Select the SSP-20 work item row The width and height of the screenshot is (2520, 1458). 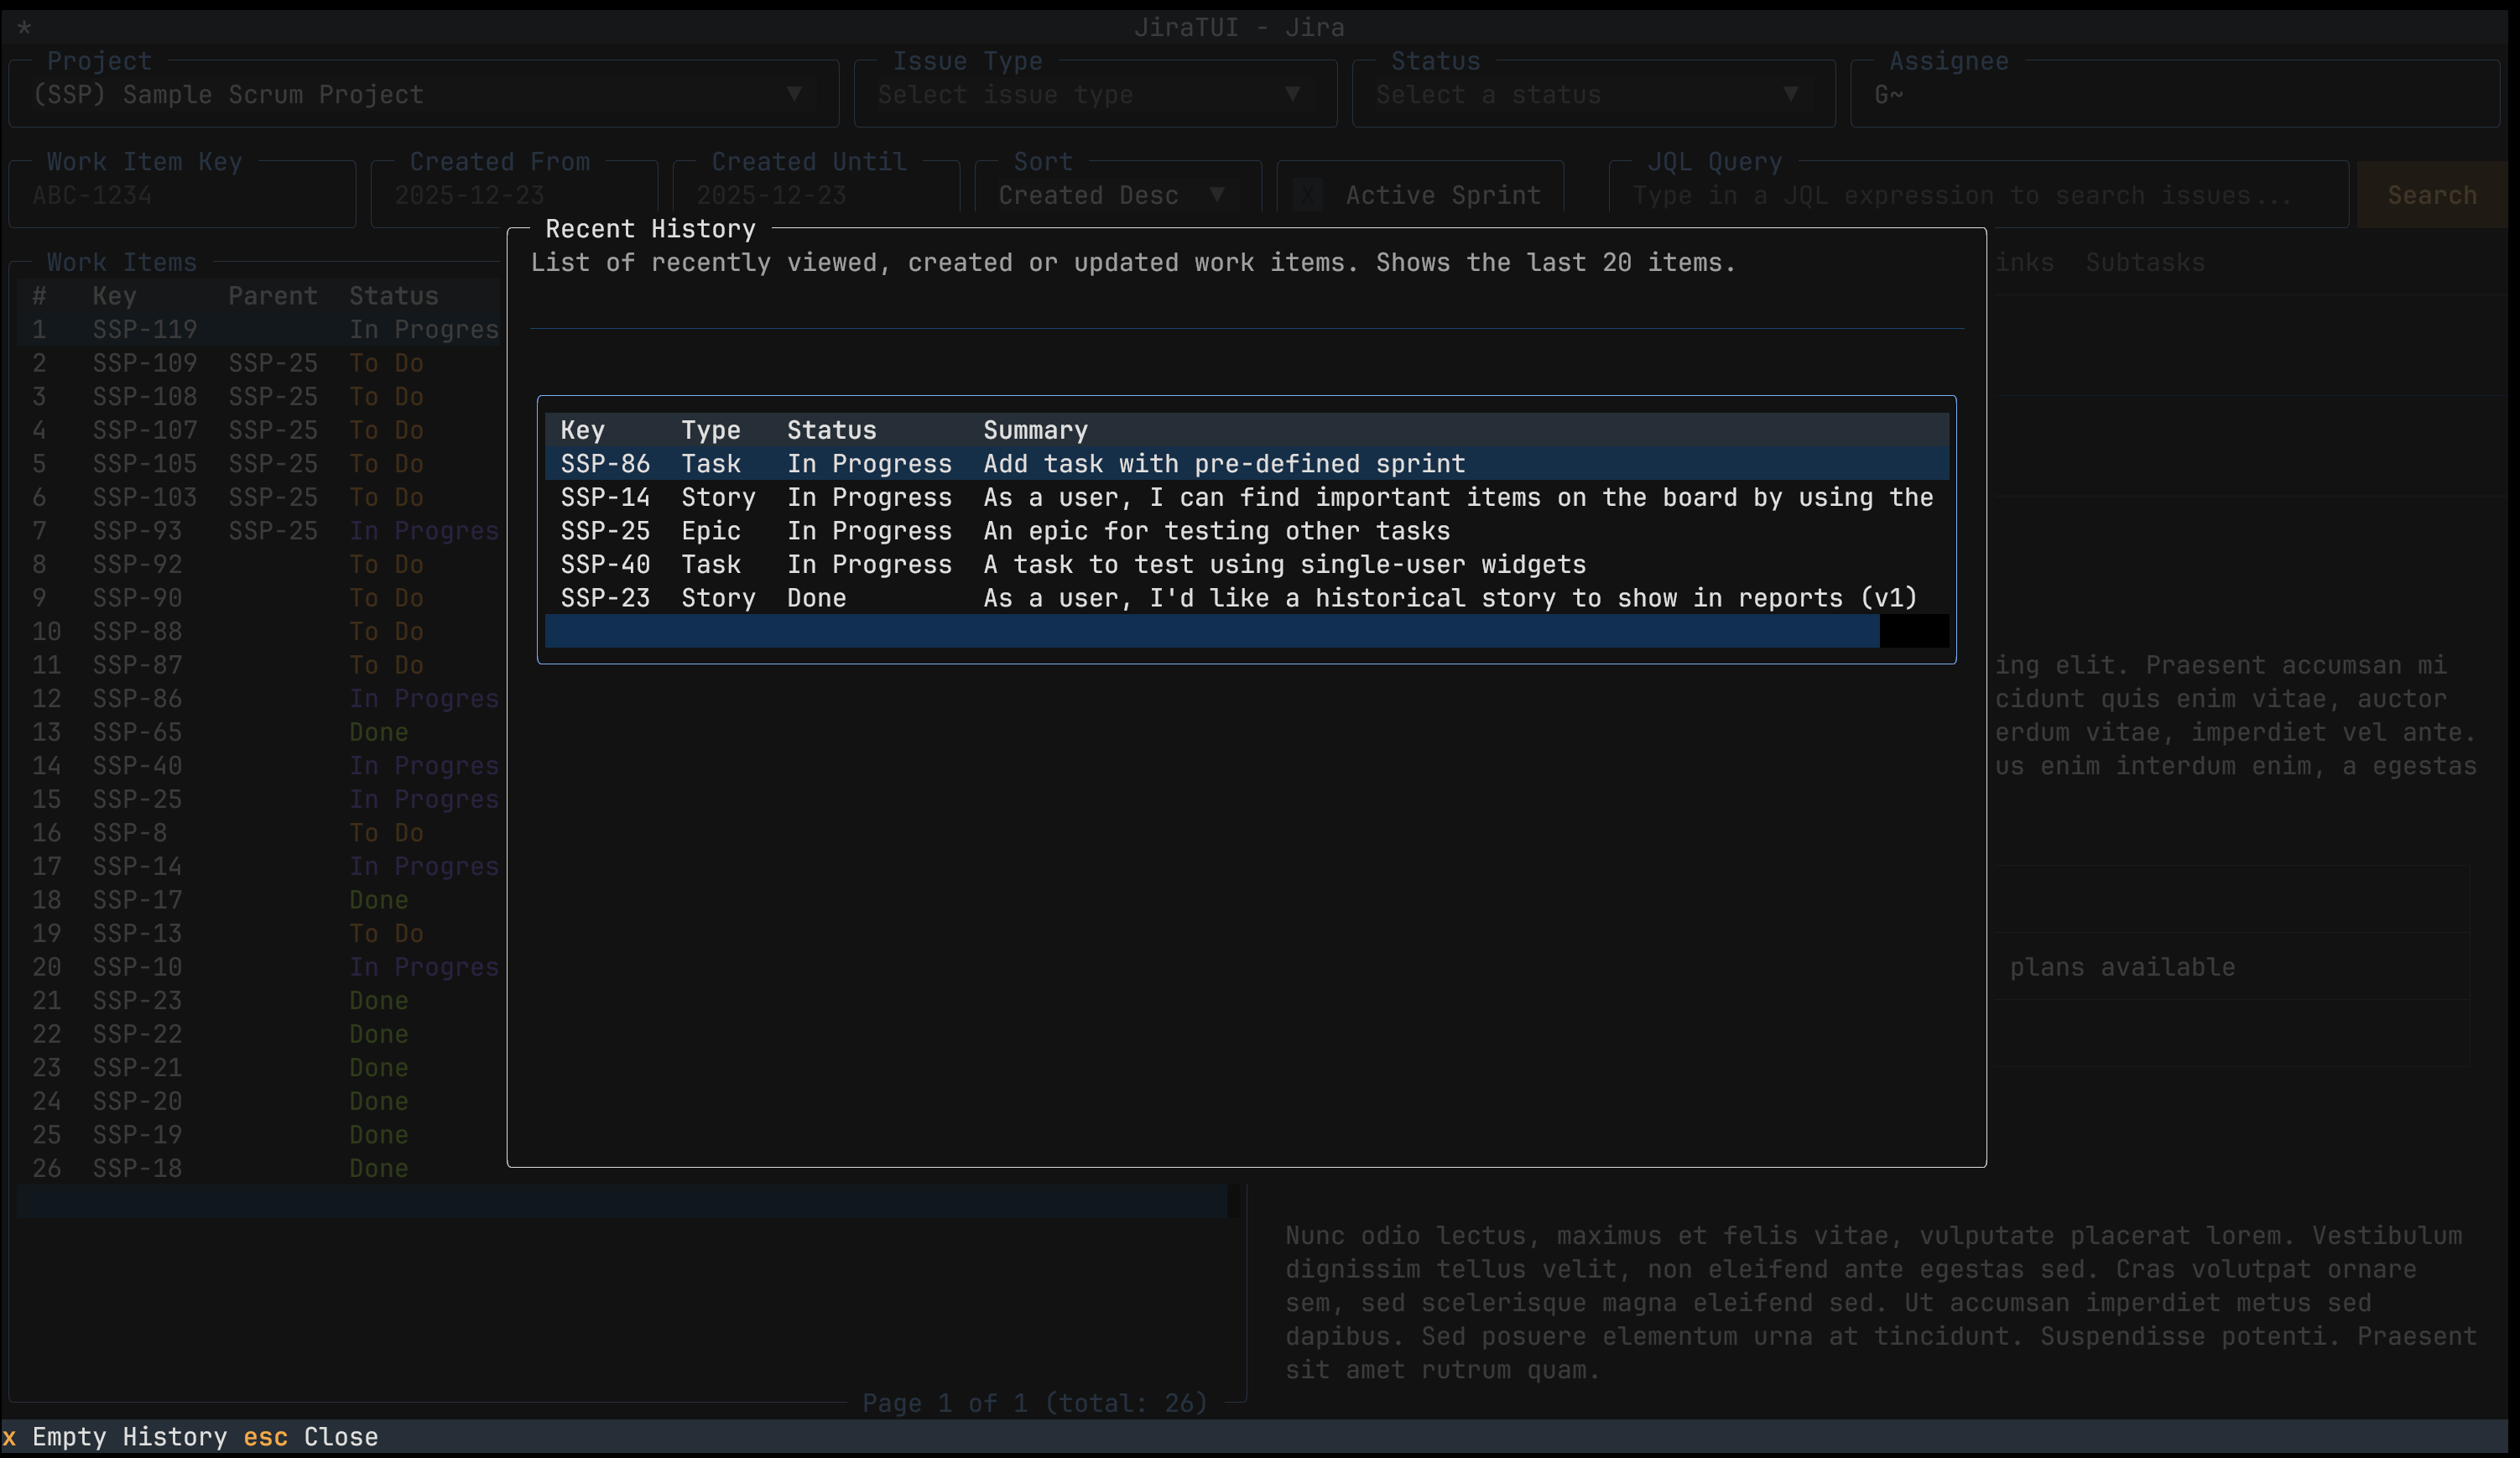coord(258,1101)
